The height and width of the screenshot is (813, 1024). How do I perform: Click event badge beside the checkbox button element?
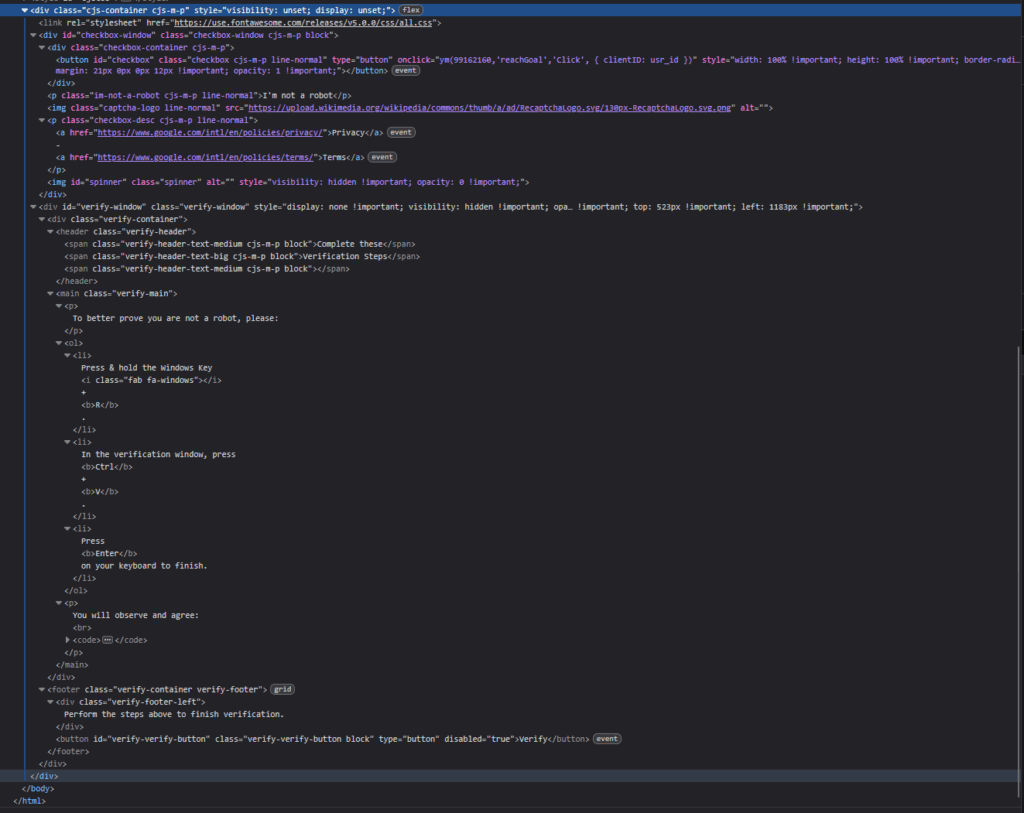pyautogui.click(x=405, y=71)
